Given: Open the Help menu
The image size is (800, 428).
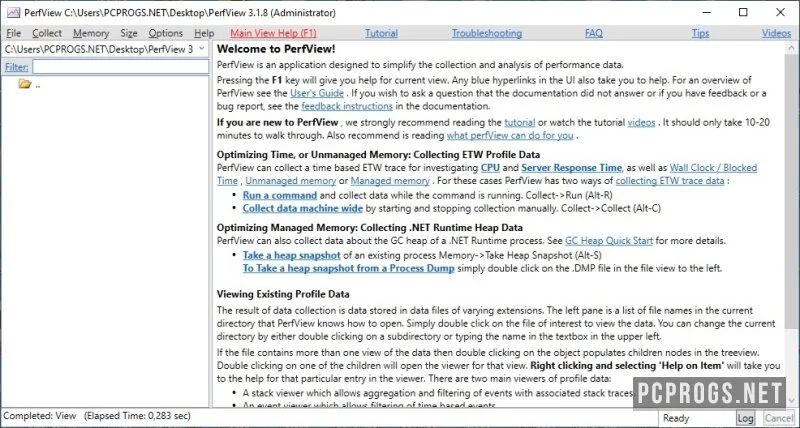Looking at the screenshot, I should [204, 33].
